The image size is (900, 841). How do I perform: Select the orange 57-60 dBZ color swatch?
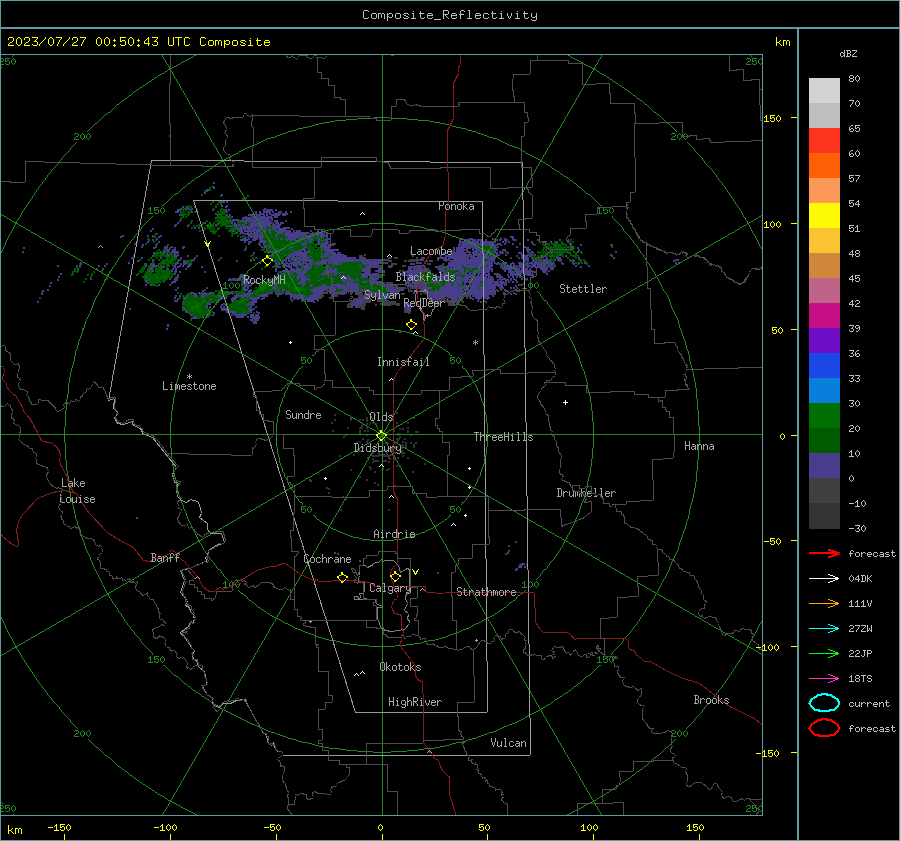click(824, 166)
